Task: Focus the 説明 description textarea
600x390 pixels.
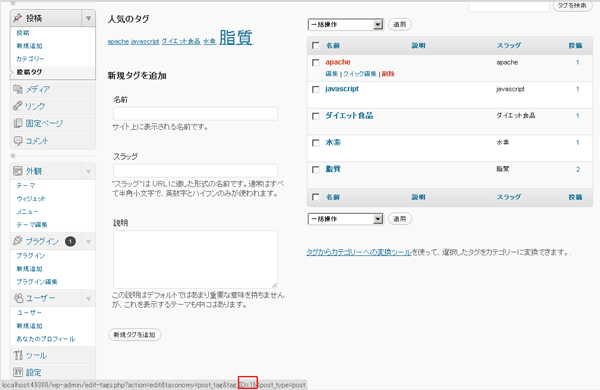Action: point(195,259)
